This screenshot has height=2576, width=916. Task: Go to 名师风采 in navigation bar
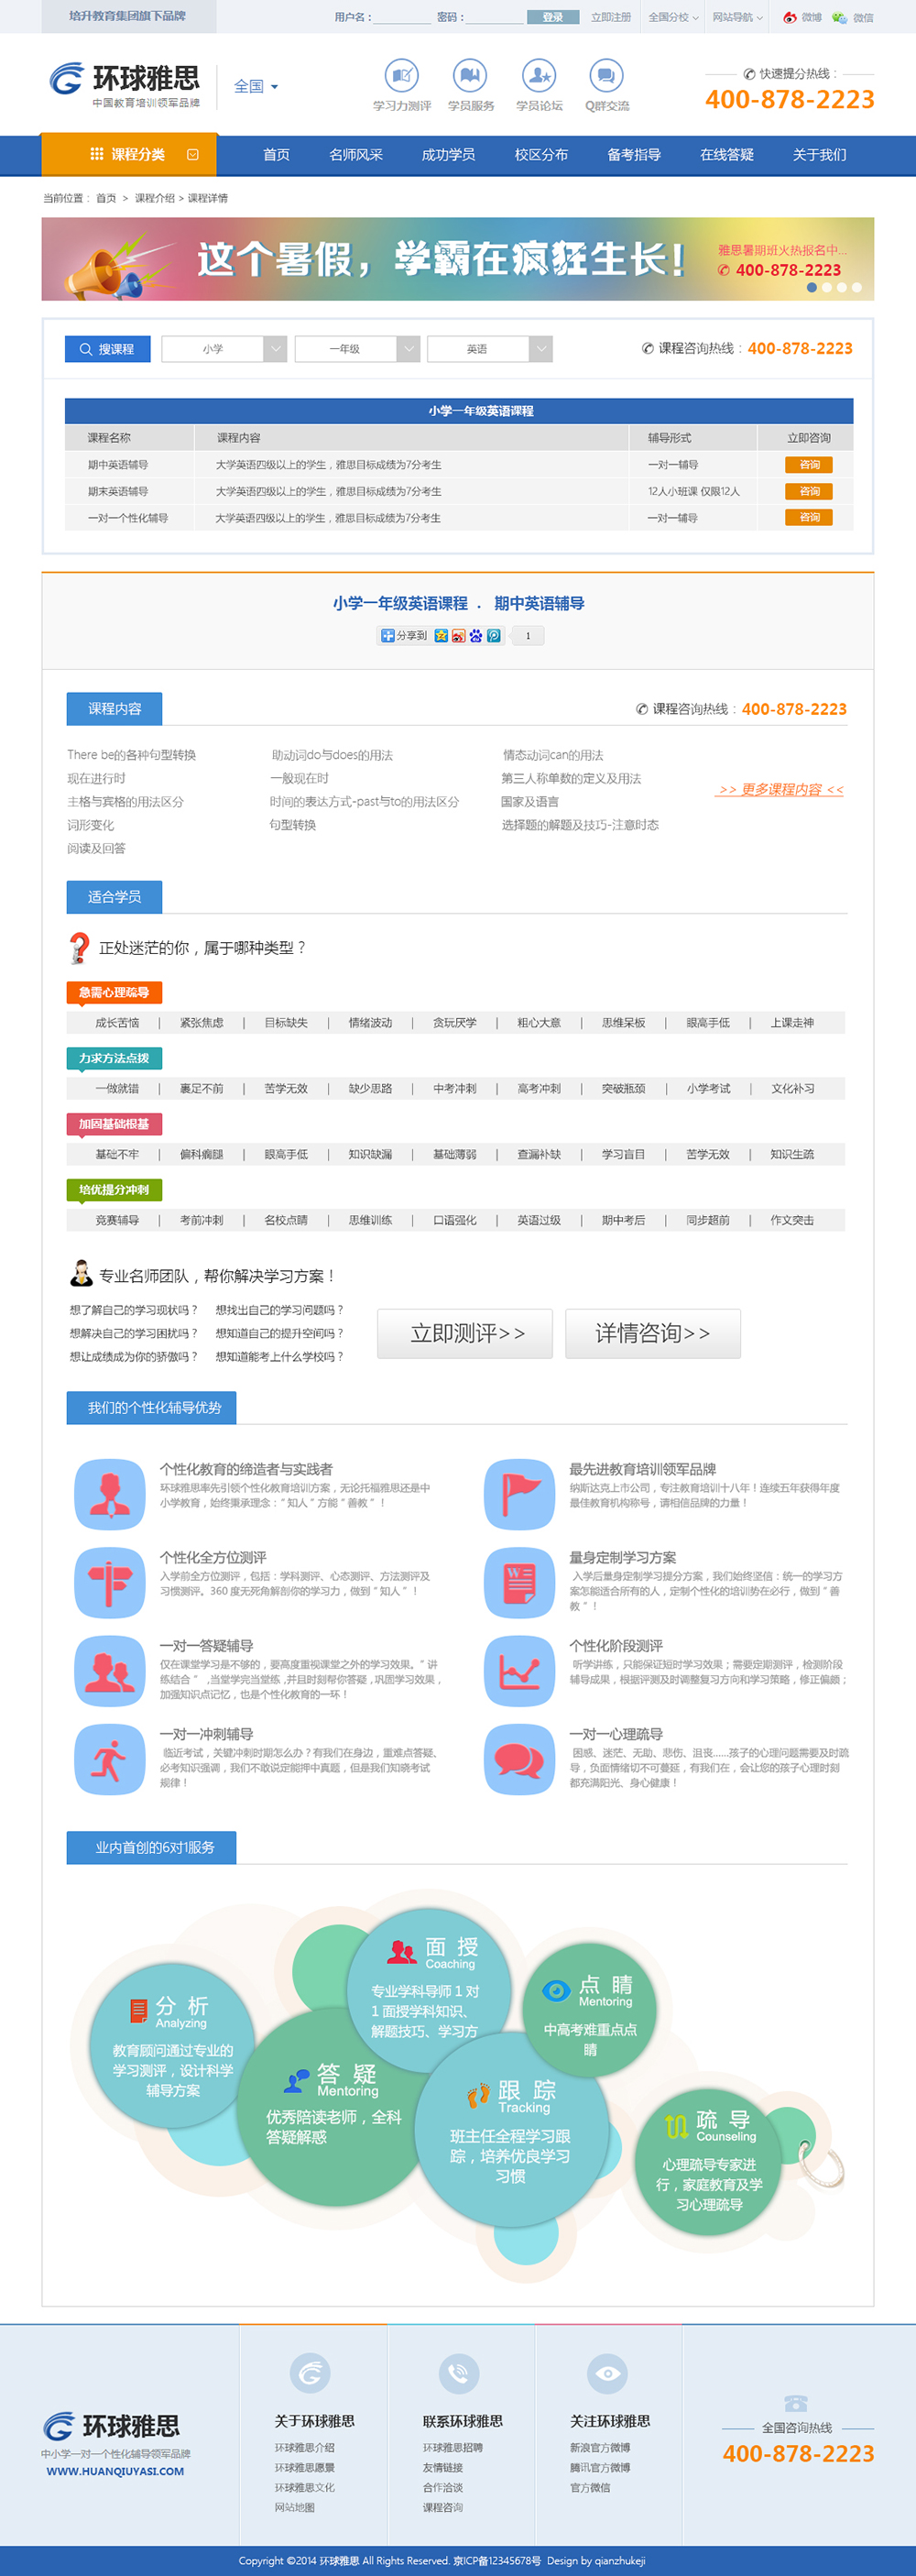click(x=356, y=155)
